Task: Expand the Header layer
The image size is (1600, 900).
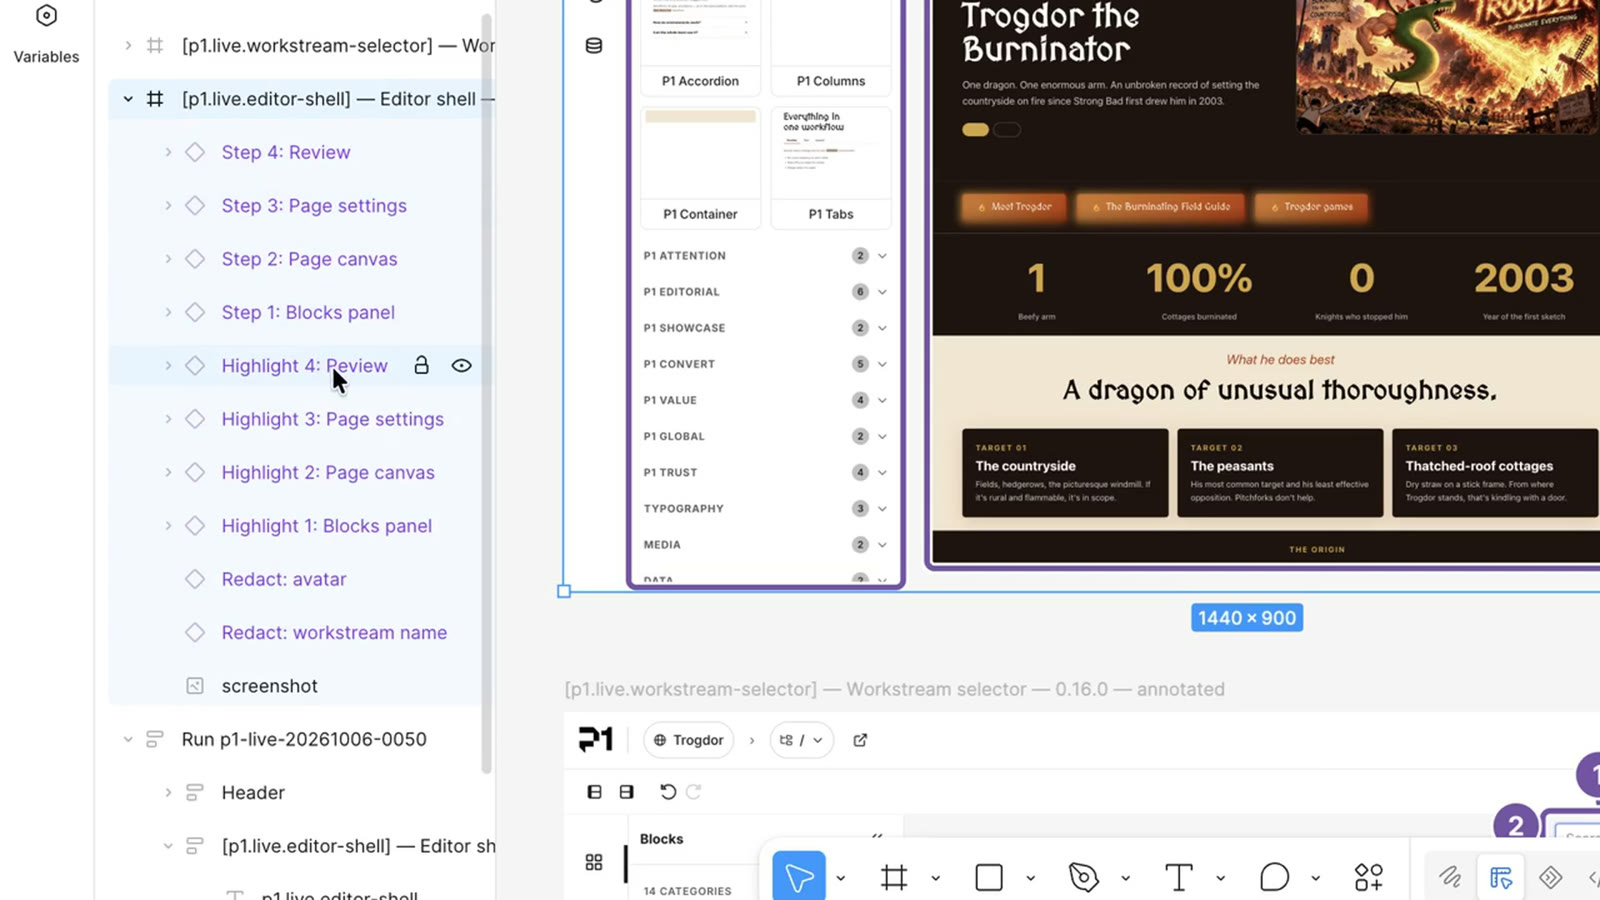Action: 168,792
